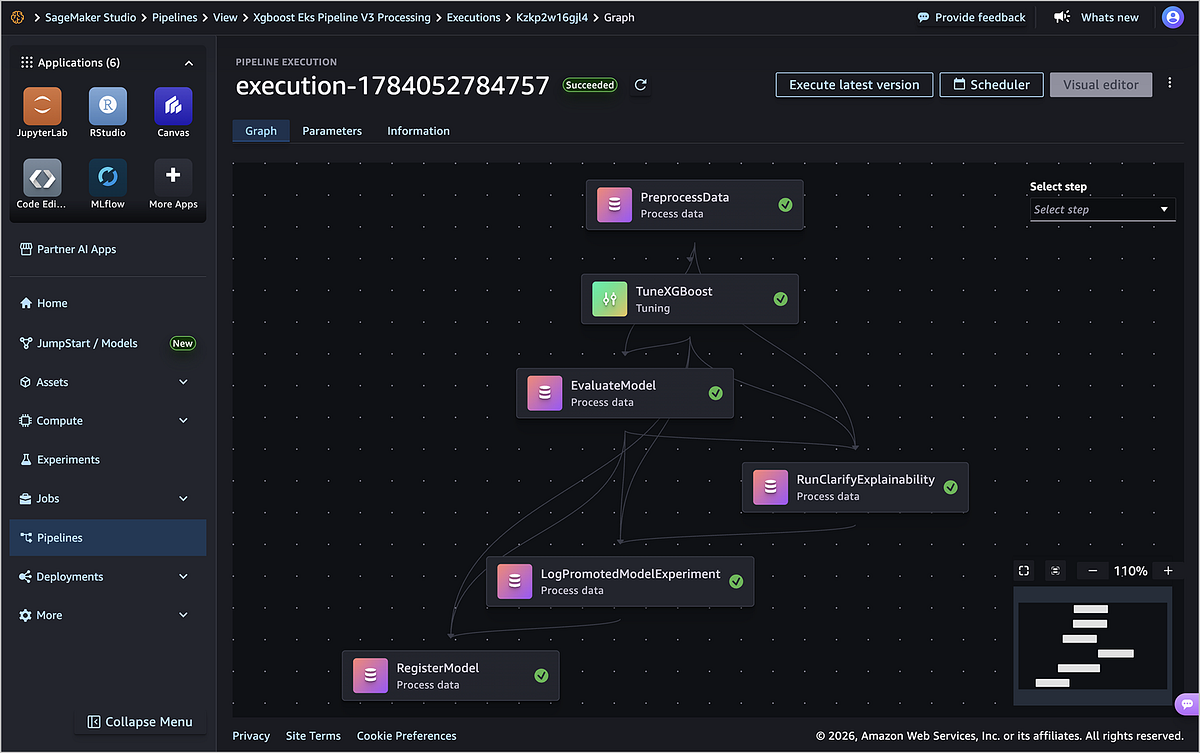Open JumpStart / Models in sidebar

tap(108, 343)
